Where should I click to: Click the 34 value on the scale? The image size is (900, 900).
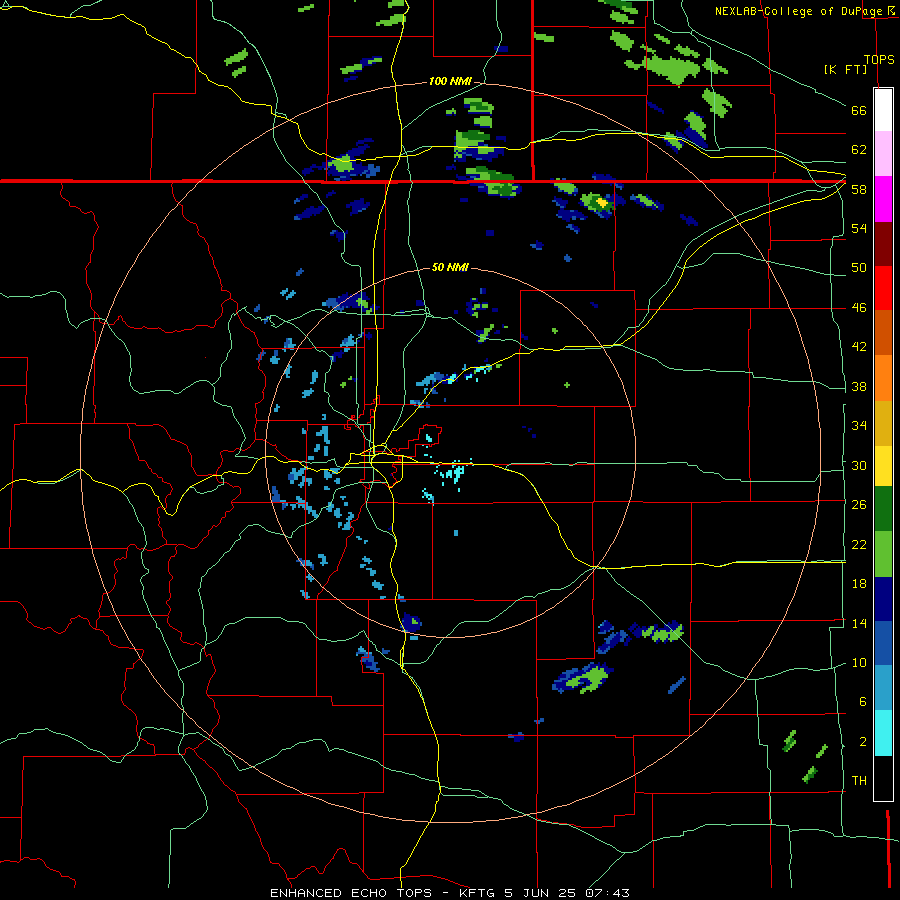coord(859,426)
